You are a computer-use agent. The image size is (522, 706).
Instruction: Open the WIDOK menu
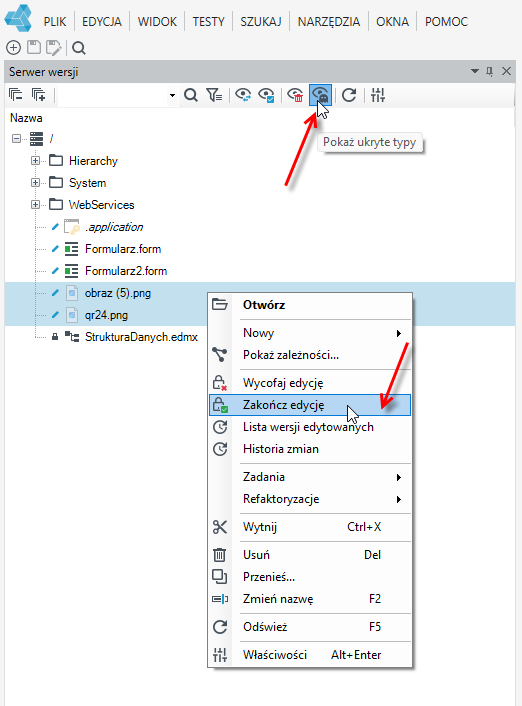tap(157, 22)
